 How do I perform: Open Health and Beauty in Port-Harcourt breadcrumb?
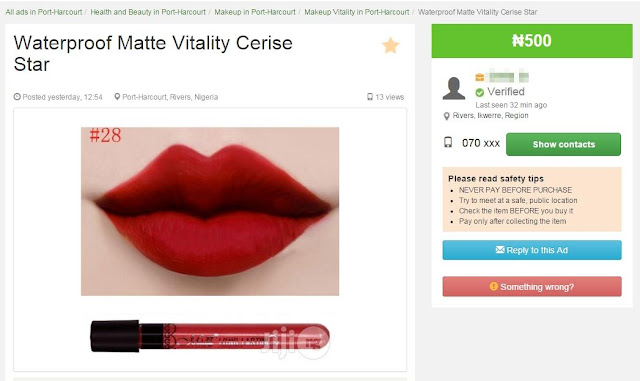[x=148, y=12]
